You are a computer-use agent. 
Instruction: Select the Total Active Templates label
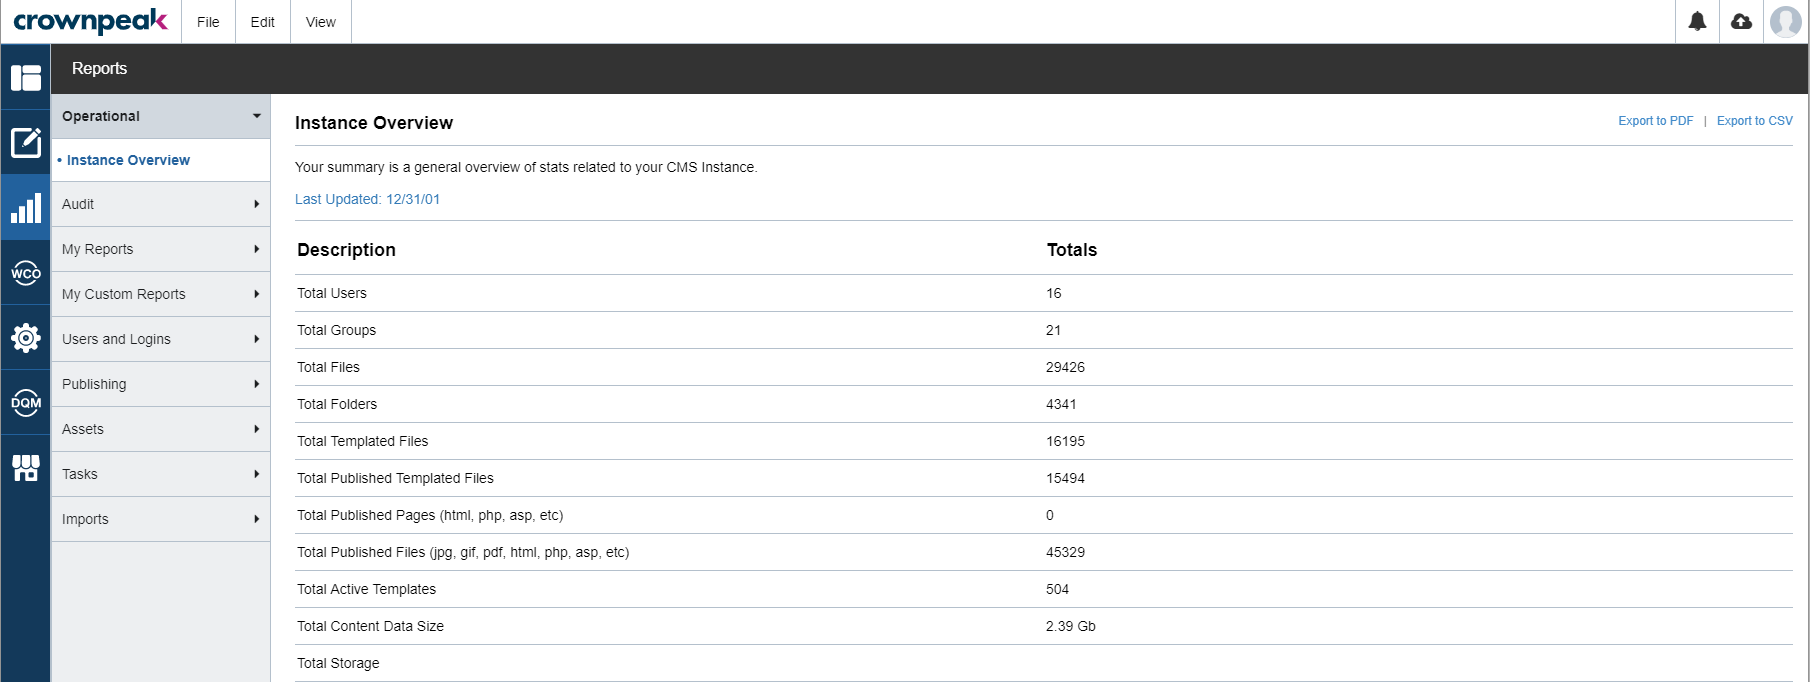[x=366, y=589]
